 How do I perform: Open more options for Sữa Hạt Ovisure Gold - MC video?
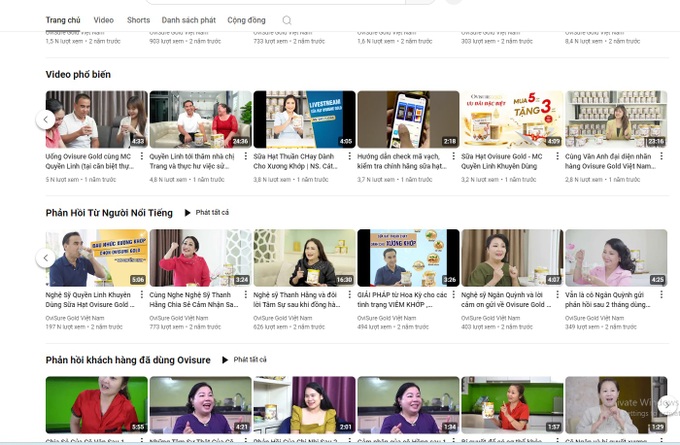tap(557, 156)
